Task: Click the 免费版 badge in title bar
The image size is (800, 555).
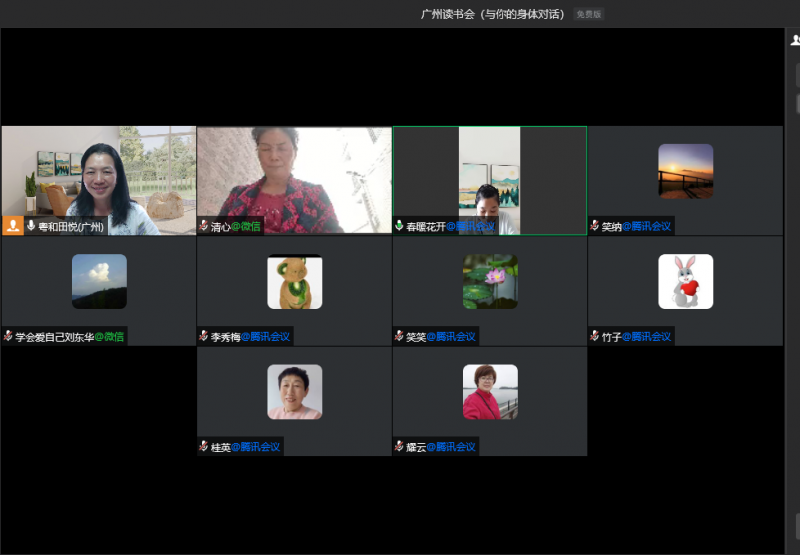Action: [x=589, y=15]
